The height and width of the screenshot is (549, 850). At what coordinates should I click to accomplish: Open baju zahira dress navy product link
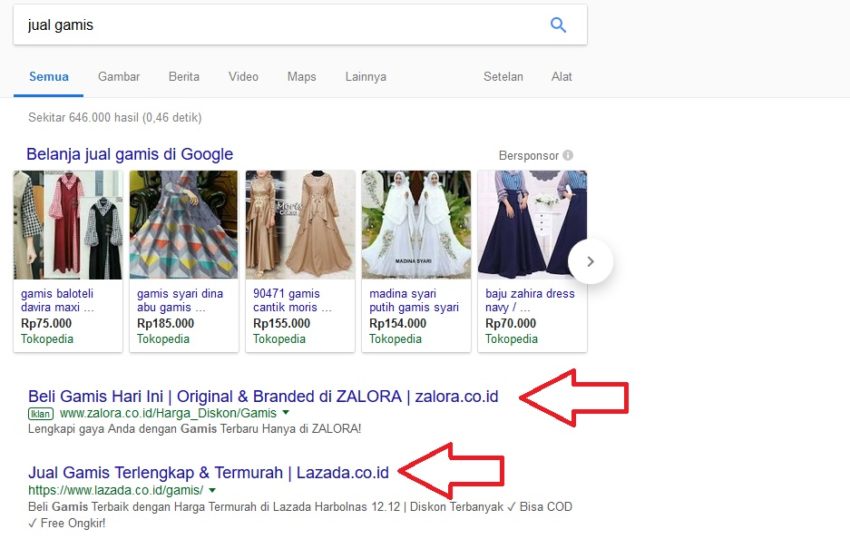[x=530, y=300]
